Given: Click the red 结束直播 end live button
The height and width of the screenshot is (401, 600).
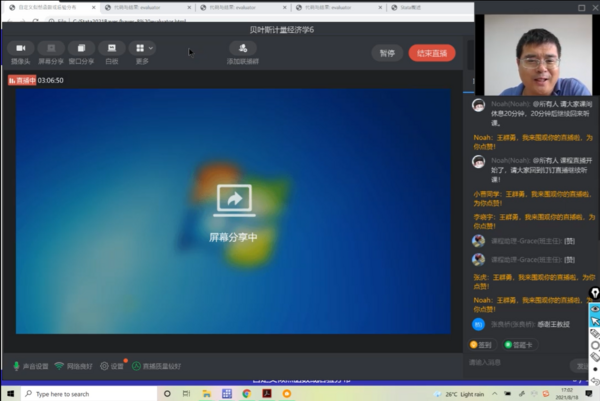Looking at the screenshot, I should pos(432,53).
